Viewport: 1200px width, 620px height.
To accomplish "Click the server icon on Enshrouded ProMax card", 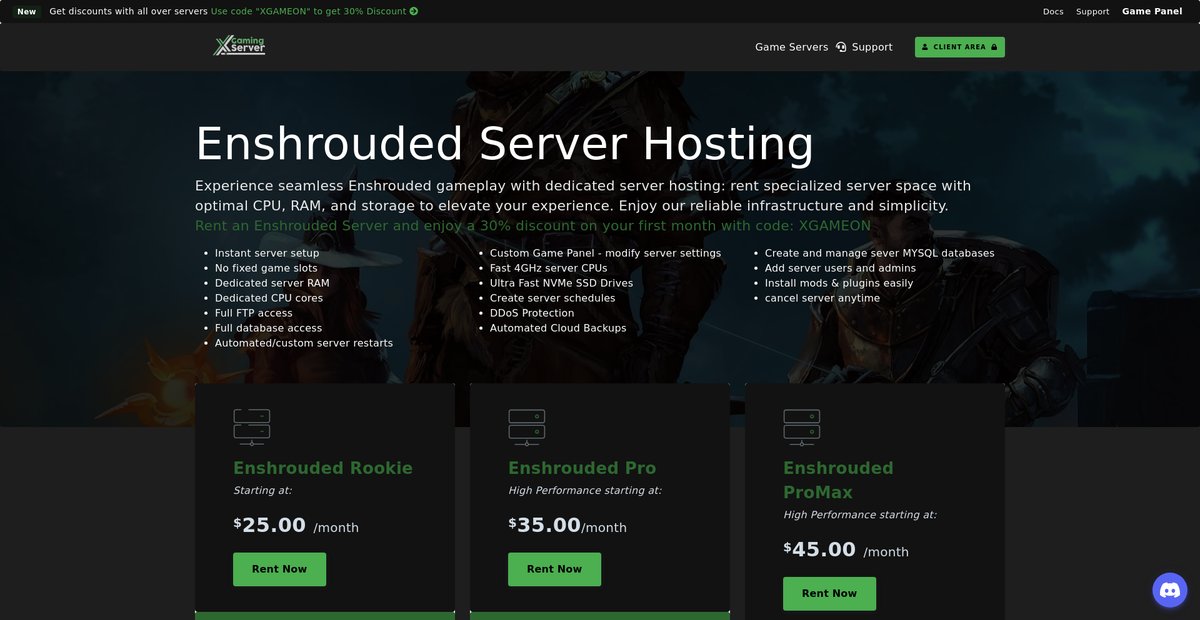I will [802, 427].
